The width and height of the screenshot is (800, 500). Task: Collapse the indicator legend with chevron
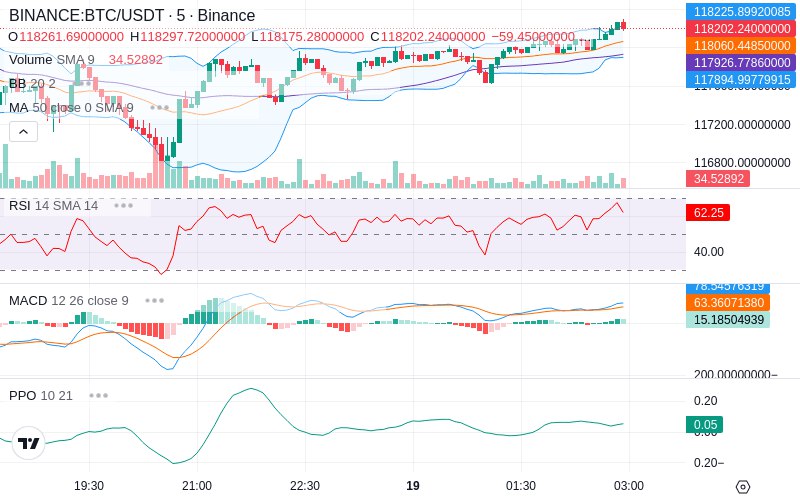click(x=23, y=132)
